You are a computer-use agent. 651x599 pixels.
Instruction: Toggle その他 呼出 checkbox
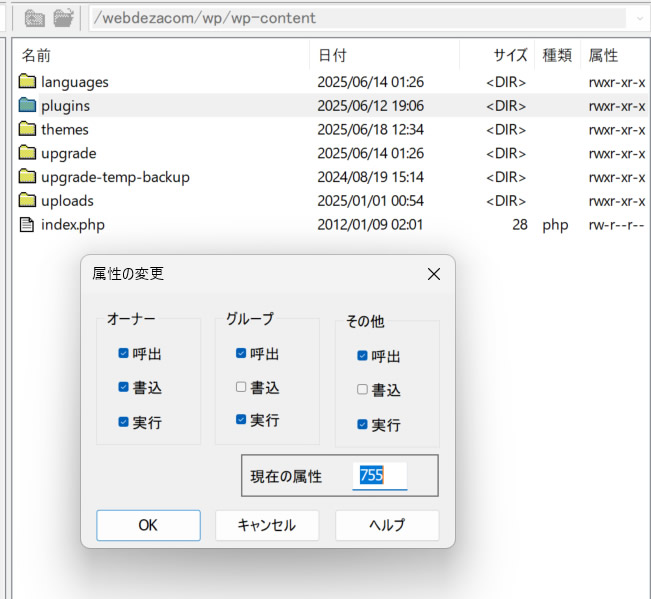pos(362,355)
